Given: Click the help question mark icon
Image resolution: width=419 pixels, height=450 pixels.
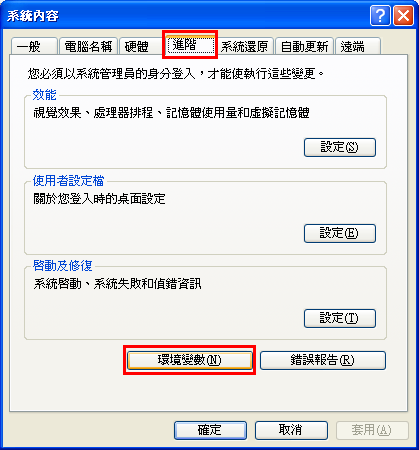Looking at the screenshot, I should [x=380, y=16].
